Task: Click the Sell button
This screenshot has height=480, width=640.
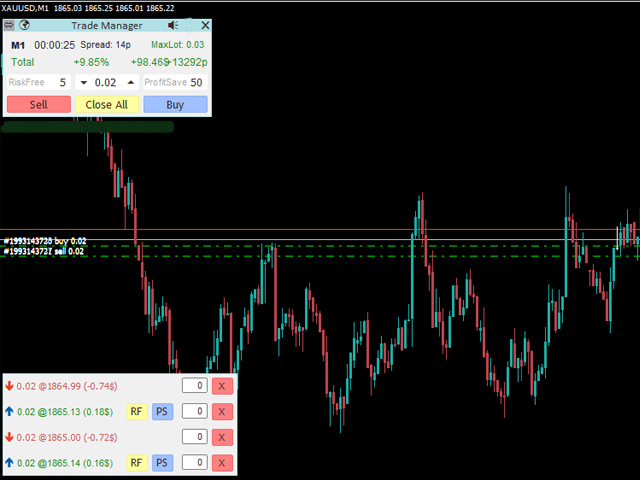Action: [39, 104]
